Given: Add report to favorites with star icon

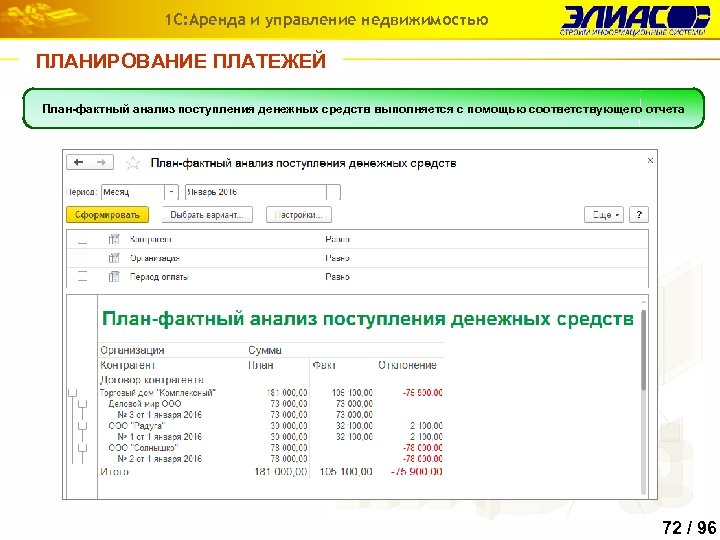Looking at the screenshot, I should click(132, 163).
